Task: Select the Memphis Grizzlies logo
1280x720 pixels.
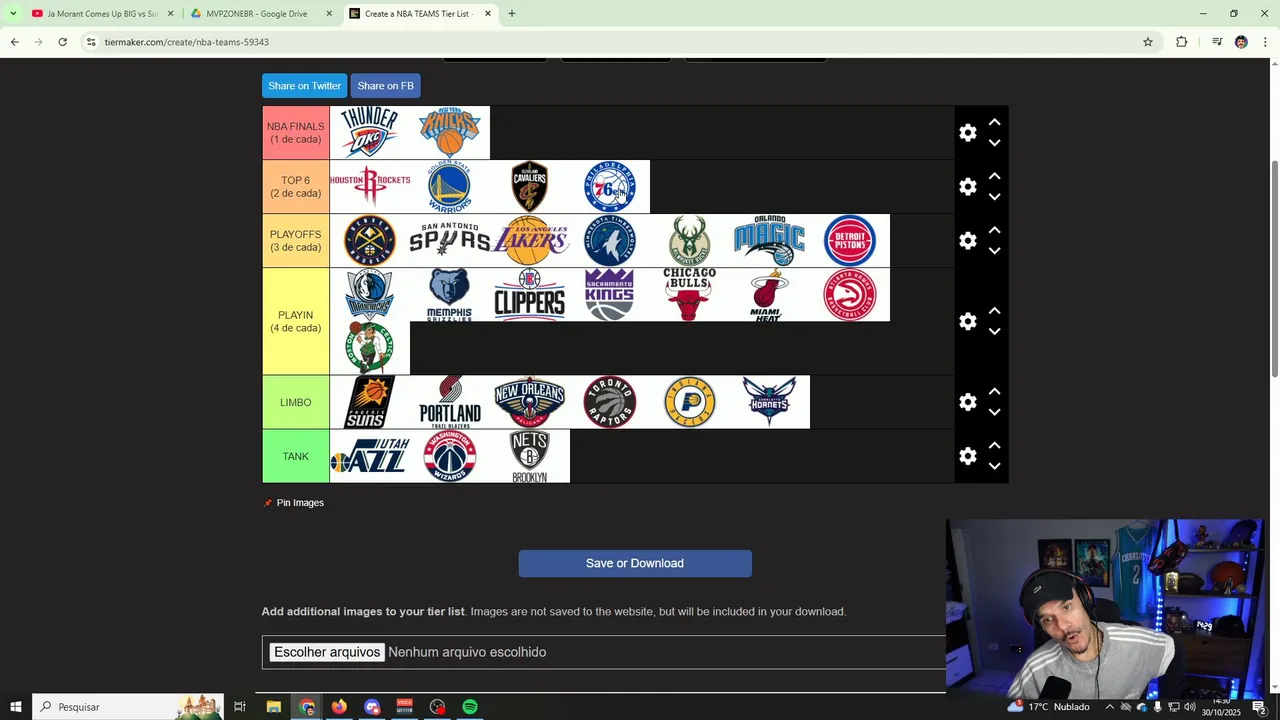Action: click(450, 295)
